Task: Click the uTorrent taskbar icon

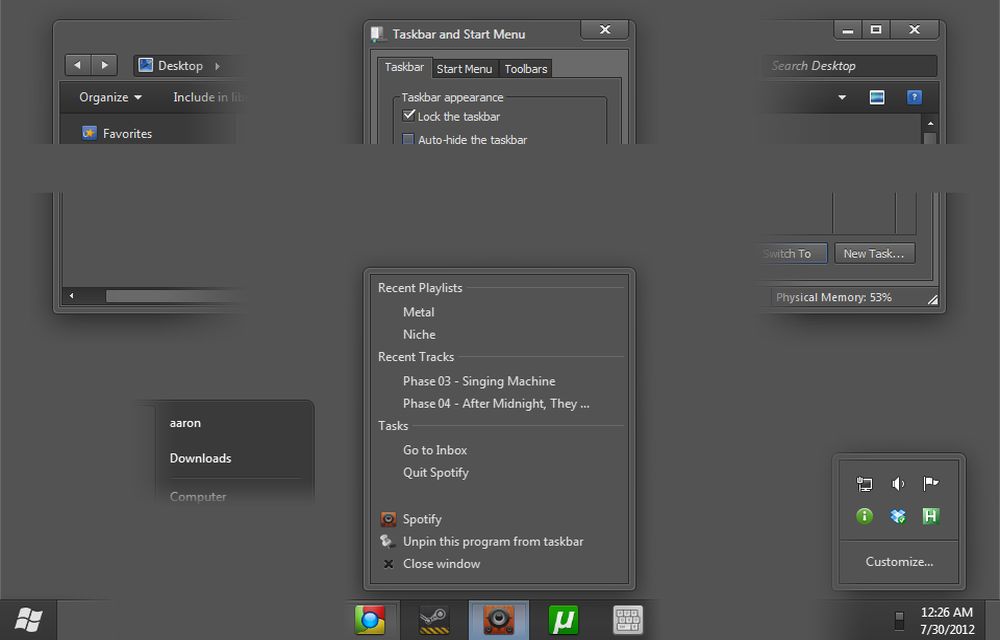Action: tap(563, 620)
